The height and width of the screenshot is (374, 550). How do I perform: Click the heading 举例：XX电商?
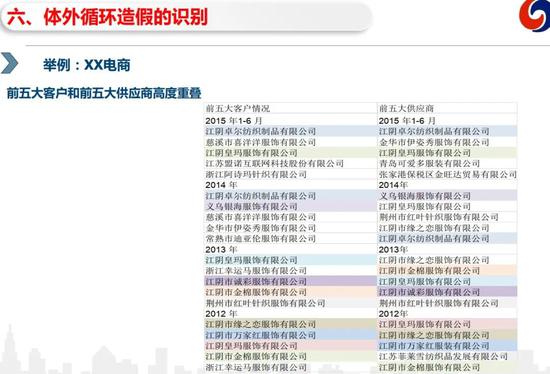pyautogui.click(x=87, y=65)
